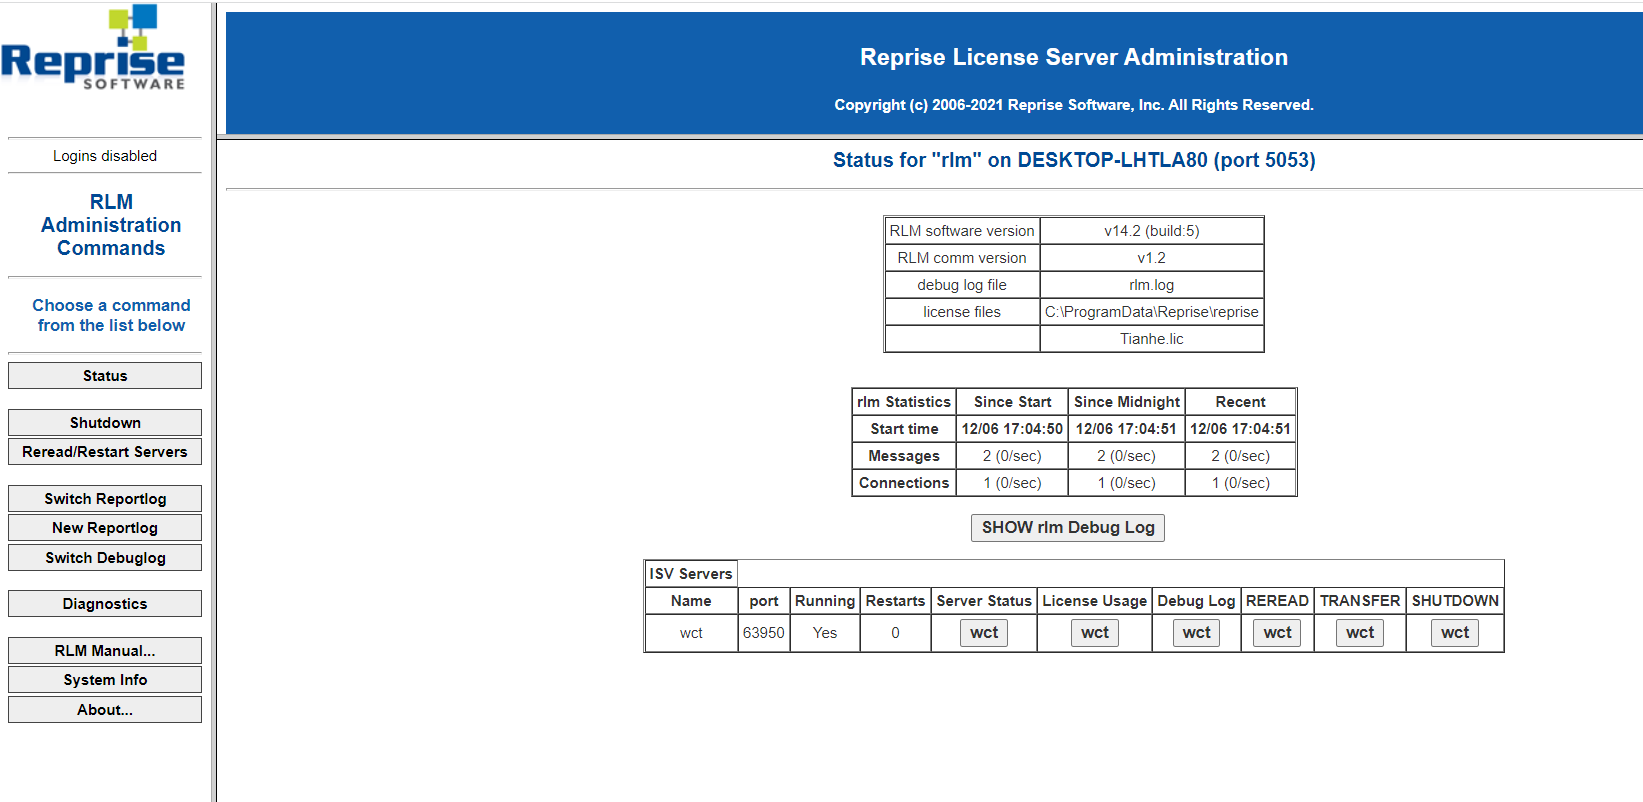Click Switch Debuglog button

[x=105, y=558]
